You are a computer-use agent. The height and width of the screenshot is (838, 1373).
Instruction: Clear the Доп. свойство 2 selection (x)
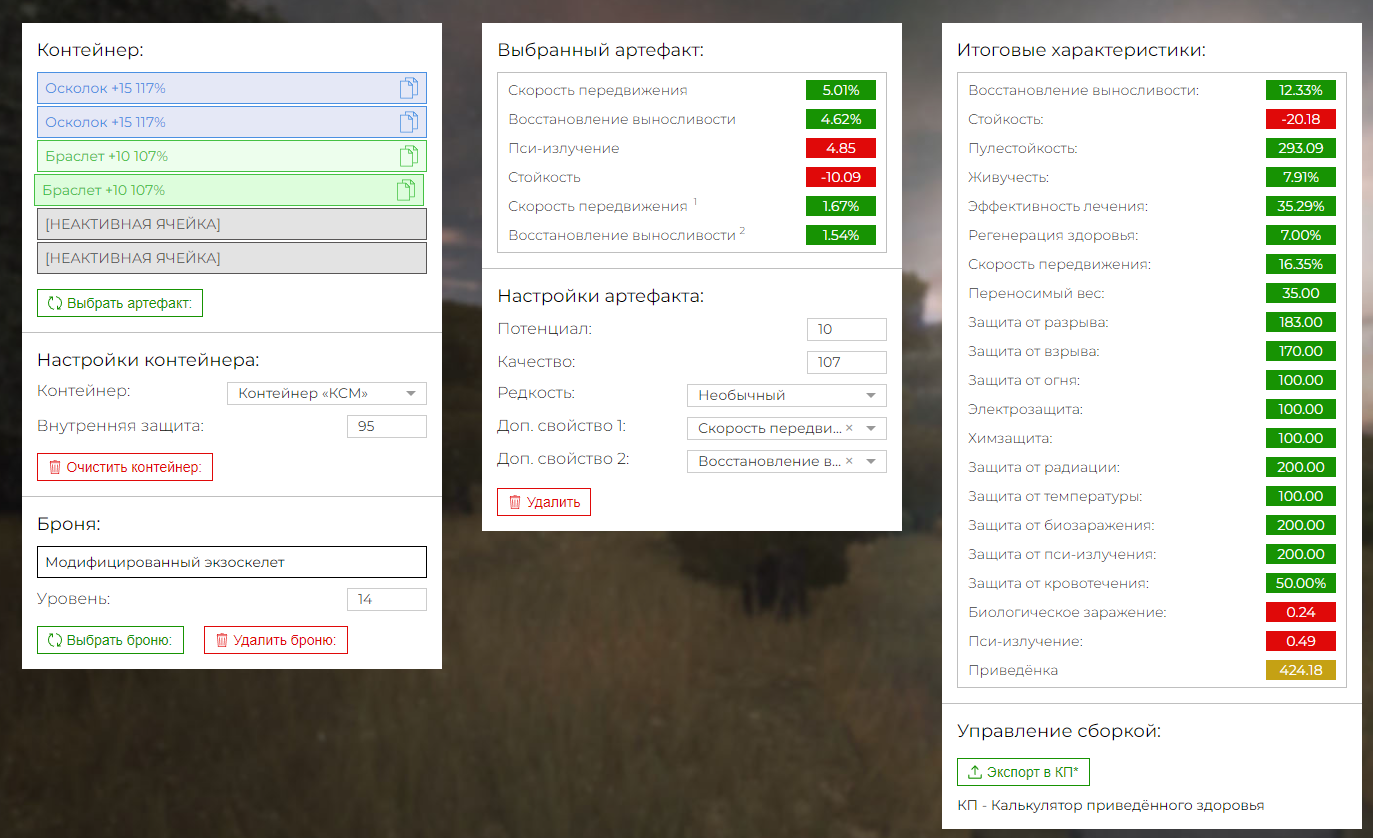pos(849,461)
